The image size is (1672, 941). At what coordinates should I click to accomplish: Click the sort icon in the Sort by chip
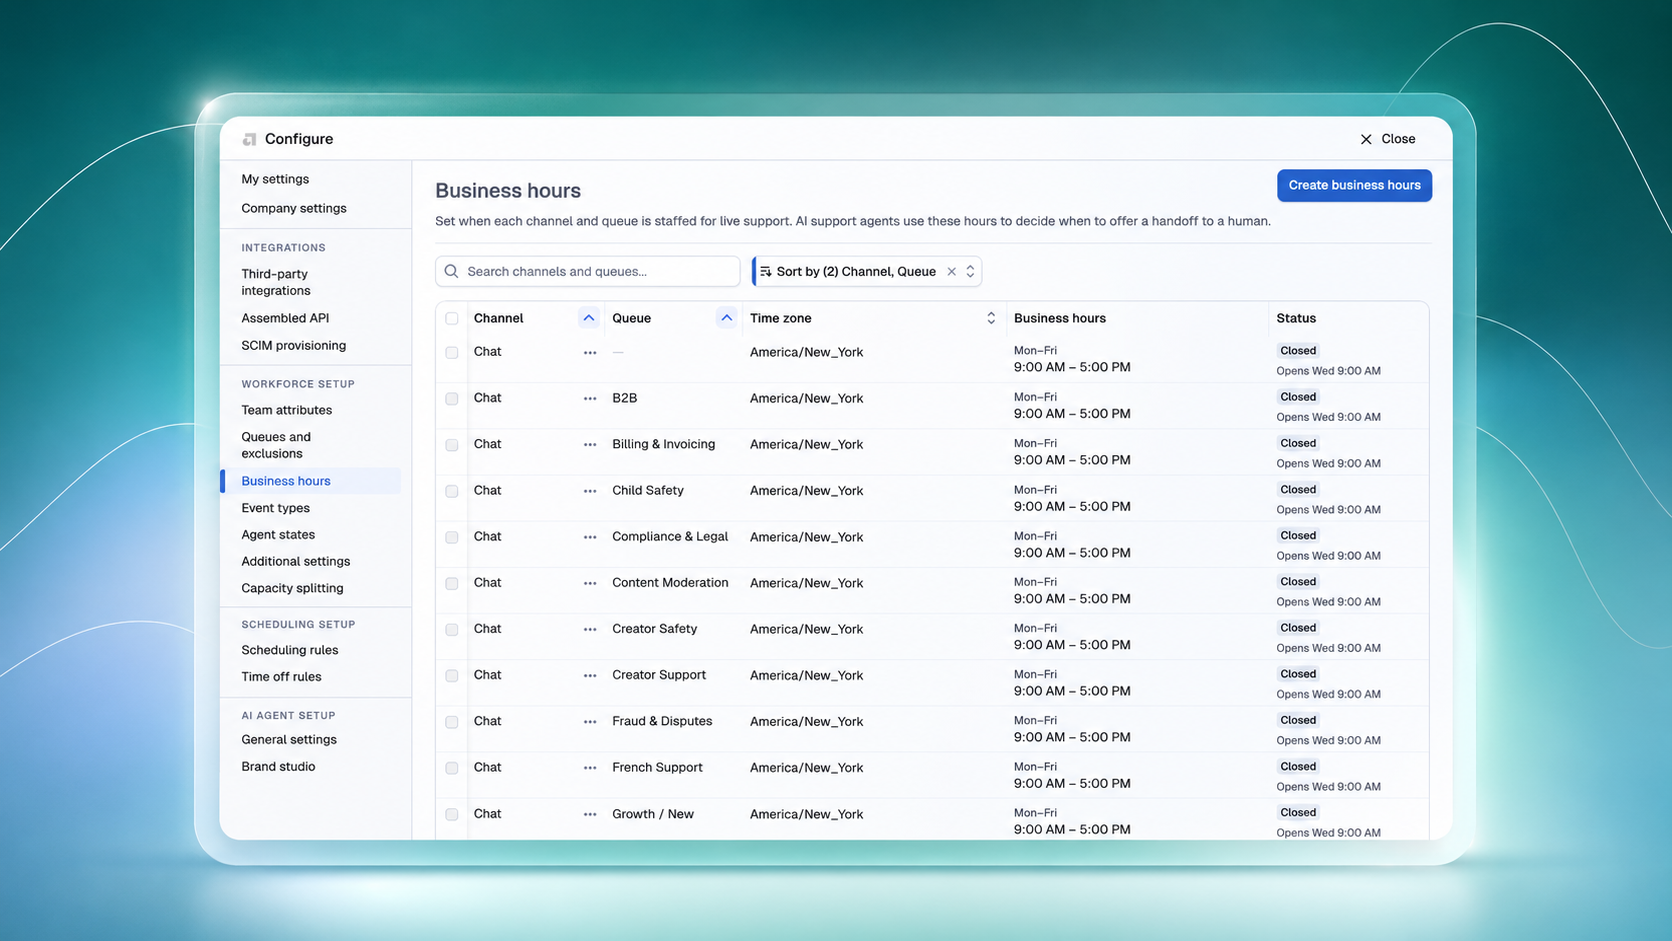[765, 272]
